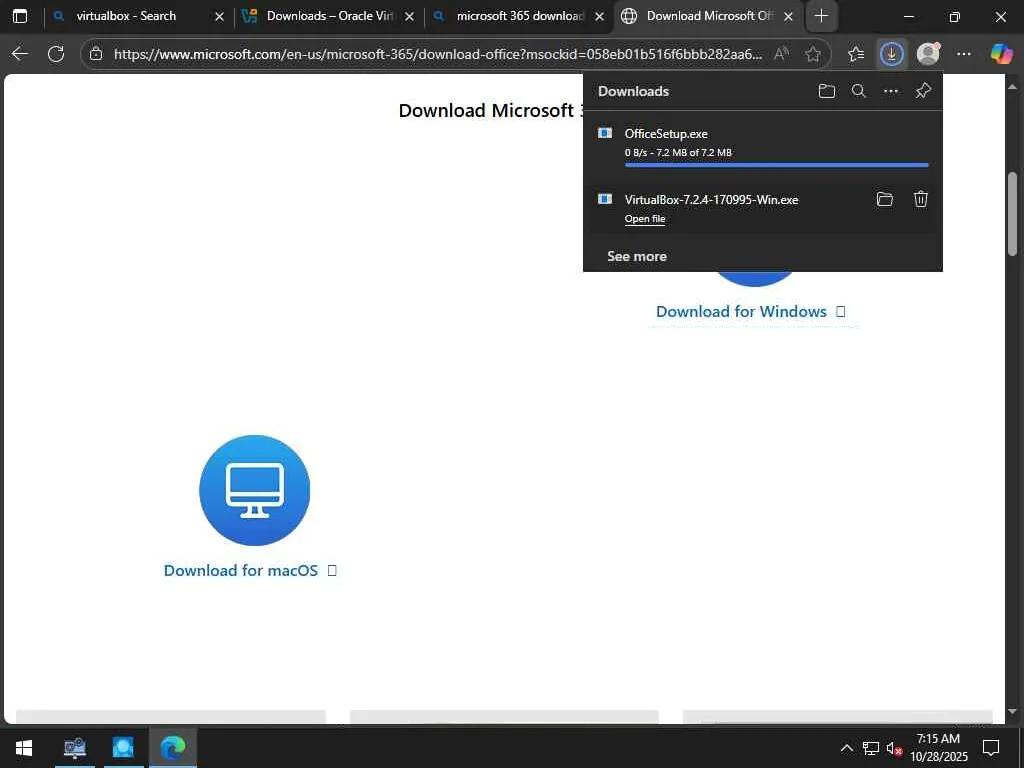Switch to Microsoft Edge in taskbar
1024x768 pixels.
[x=172, y=748]
